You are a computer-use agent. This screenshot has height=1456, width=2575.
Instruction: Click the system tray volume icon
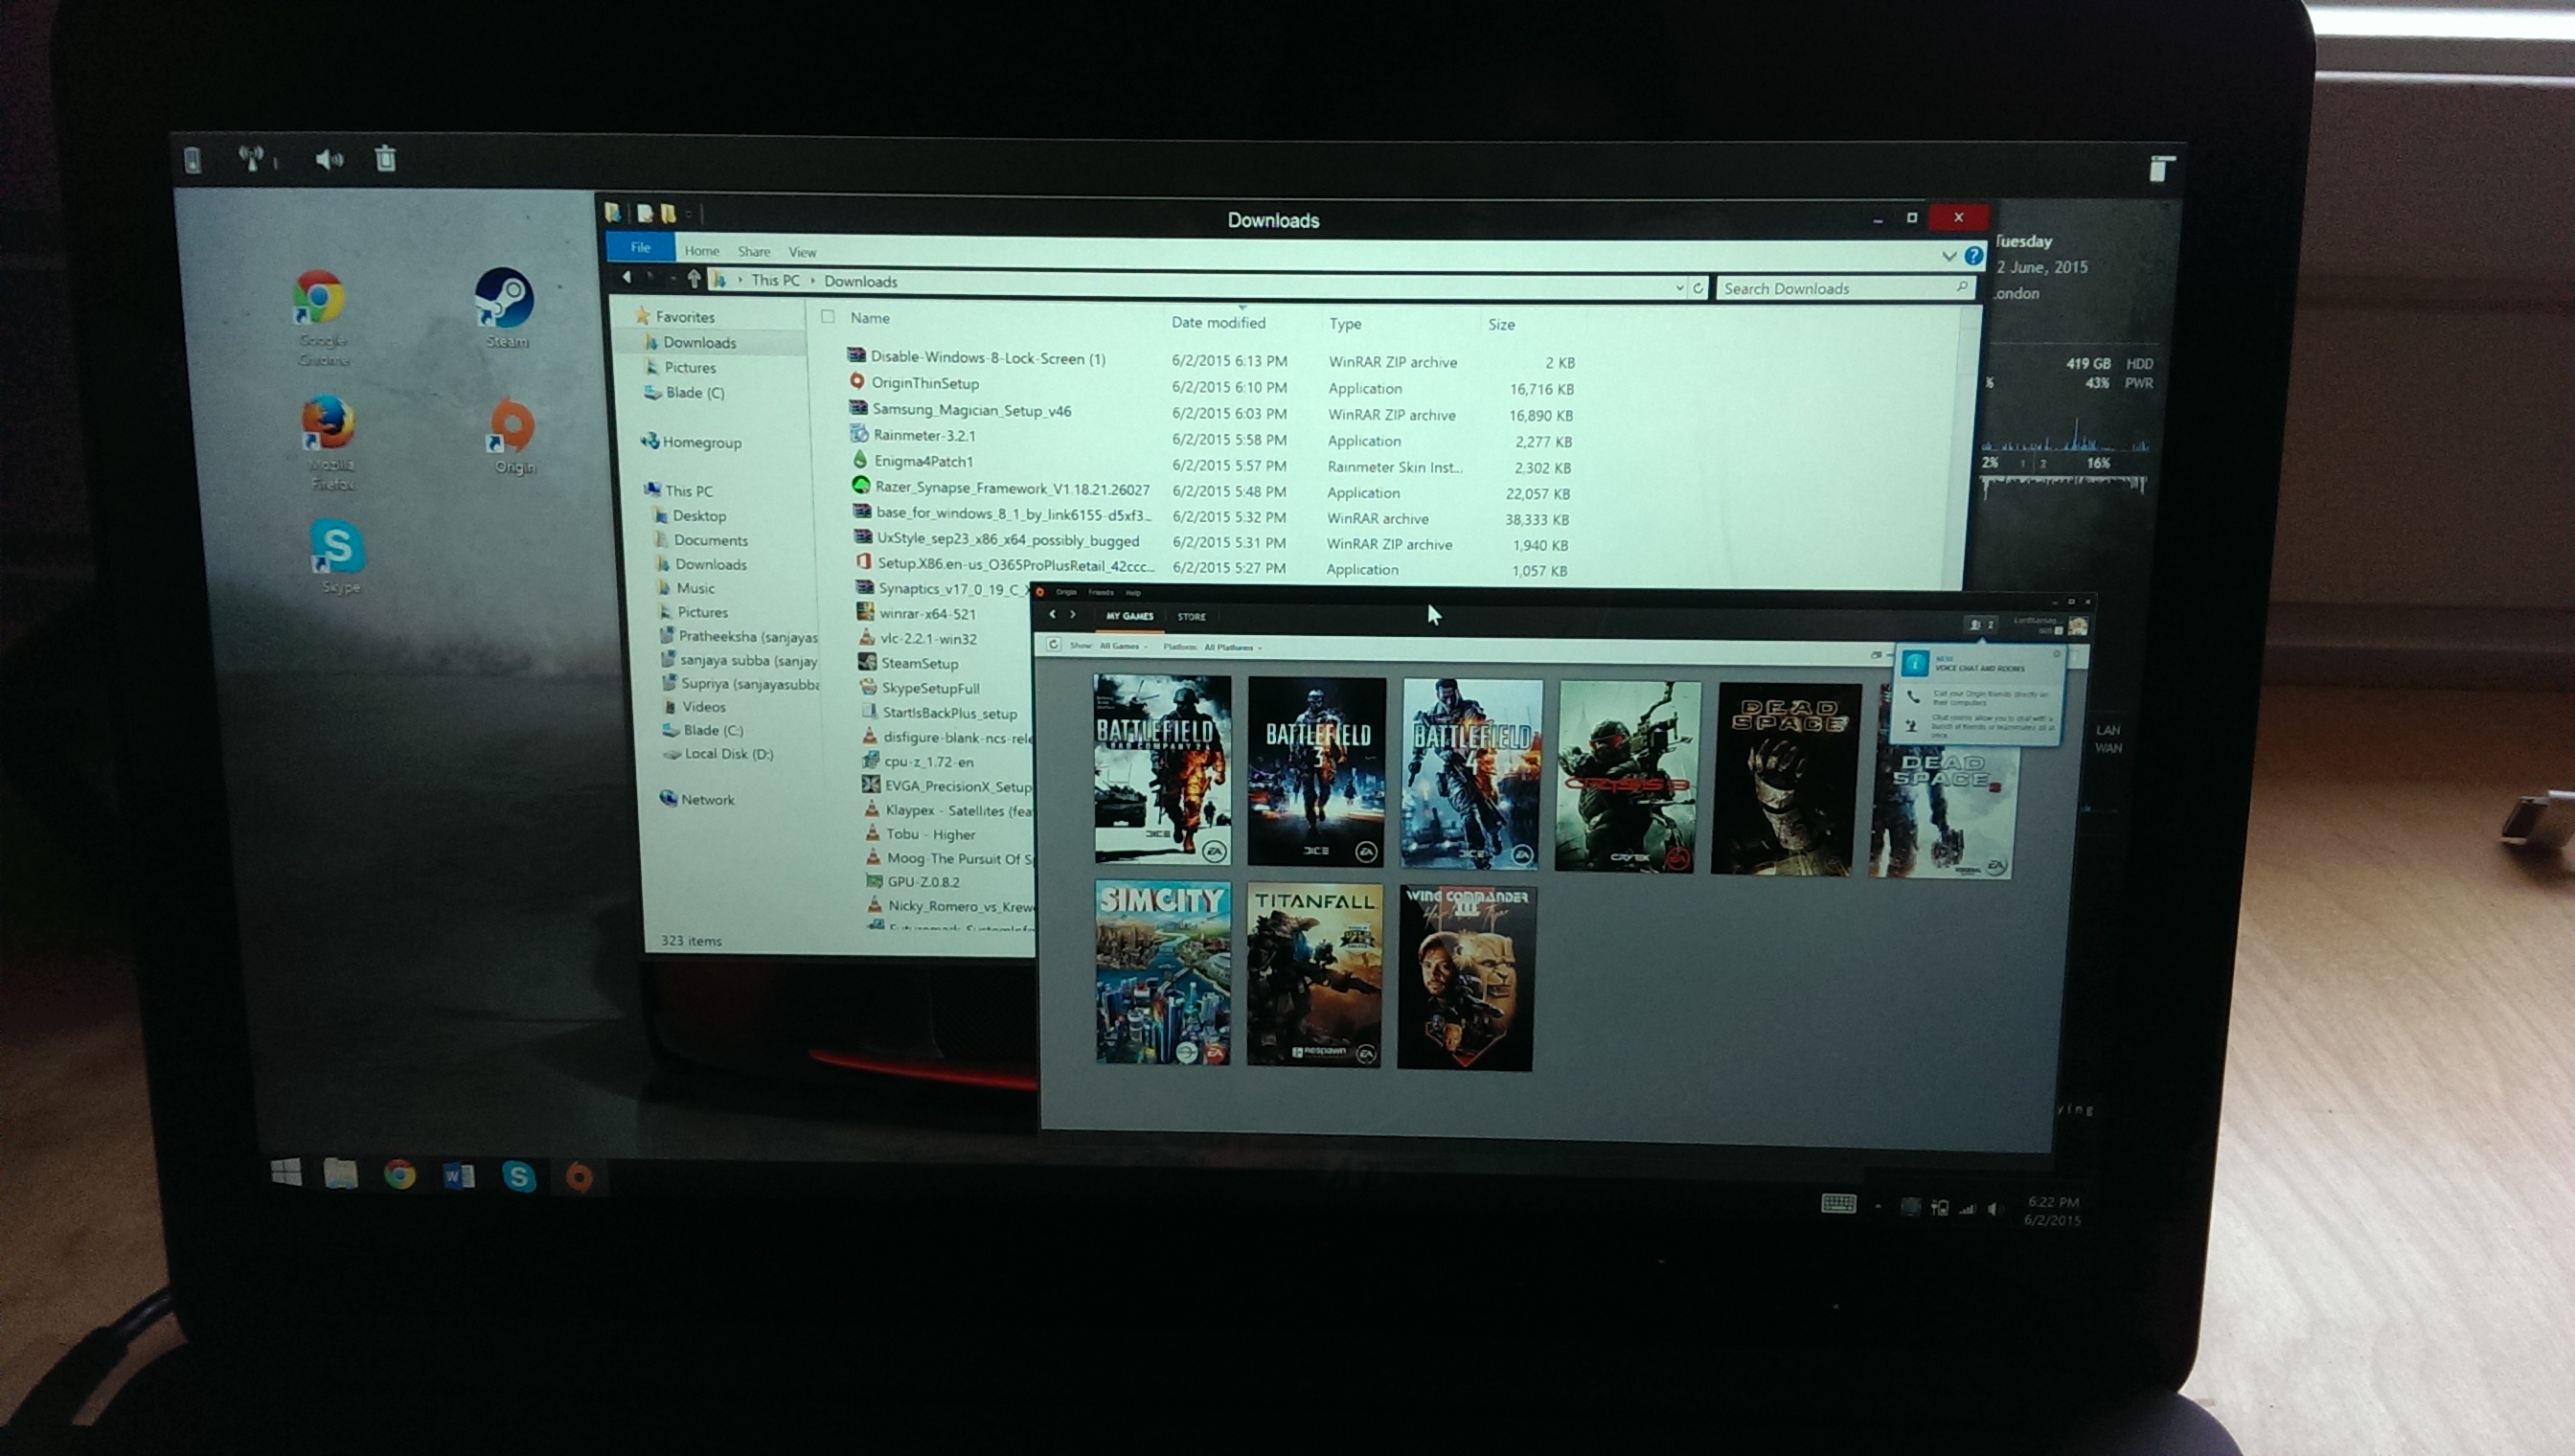1994,1209
